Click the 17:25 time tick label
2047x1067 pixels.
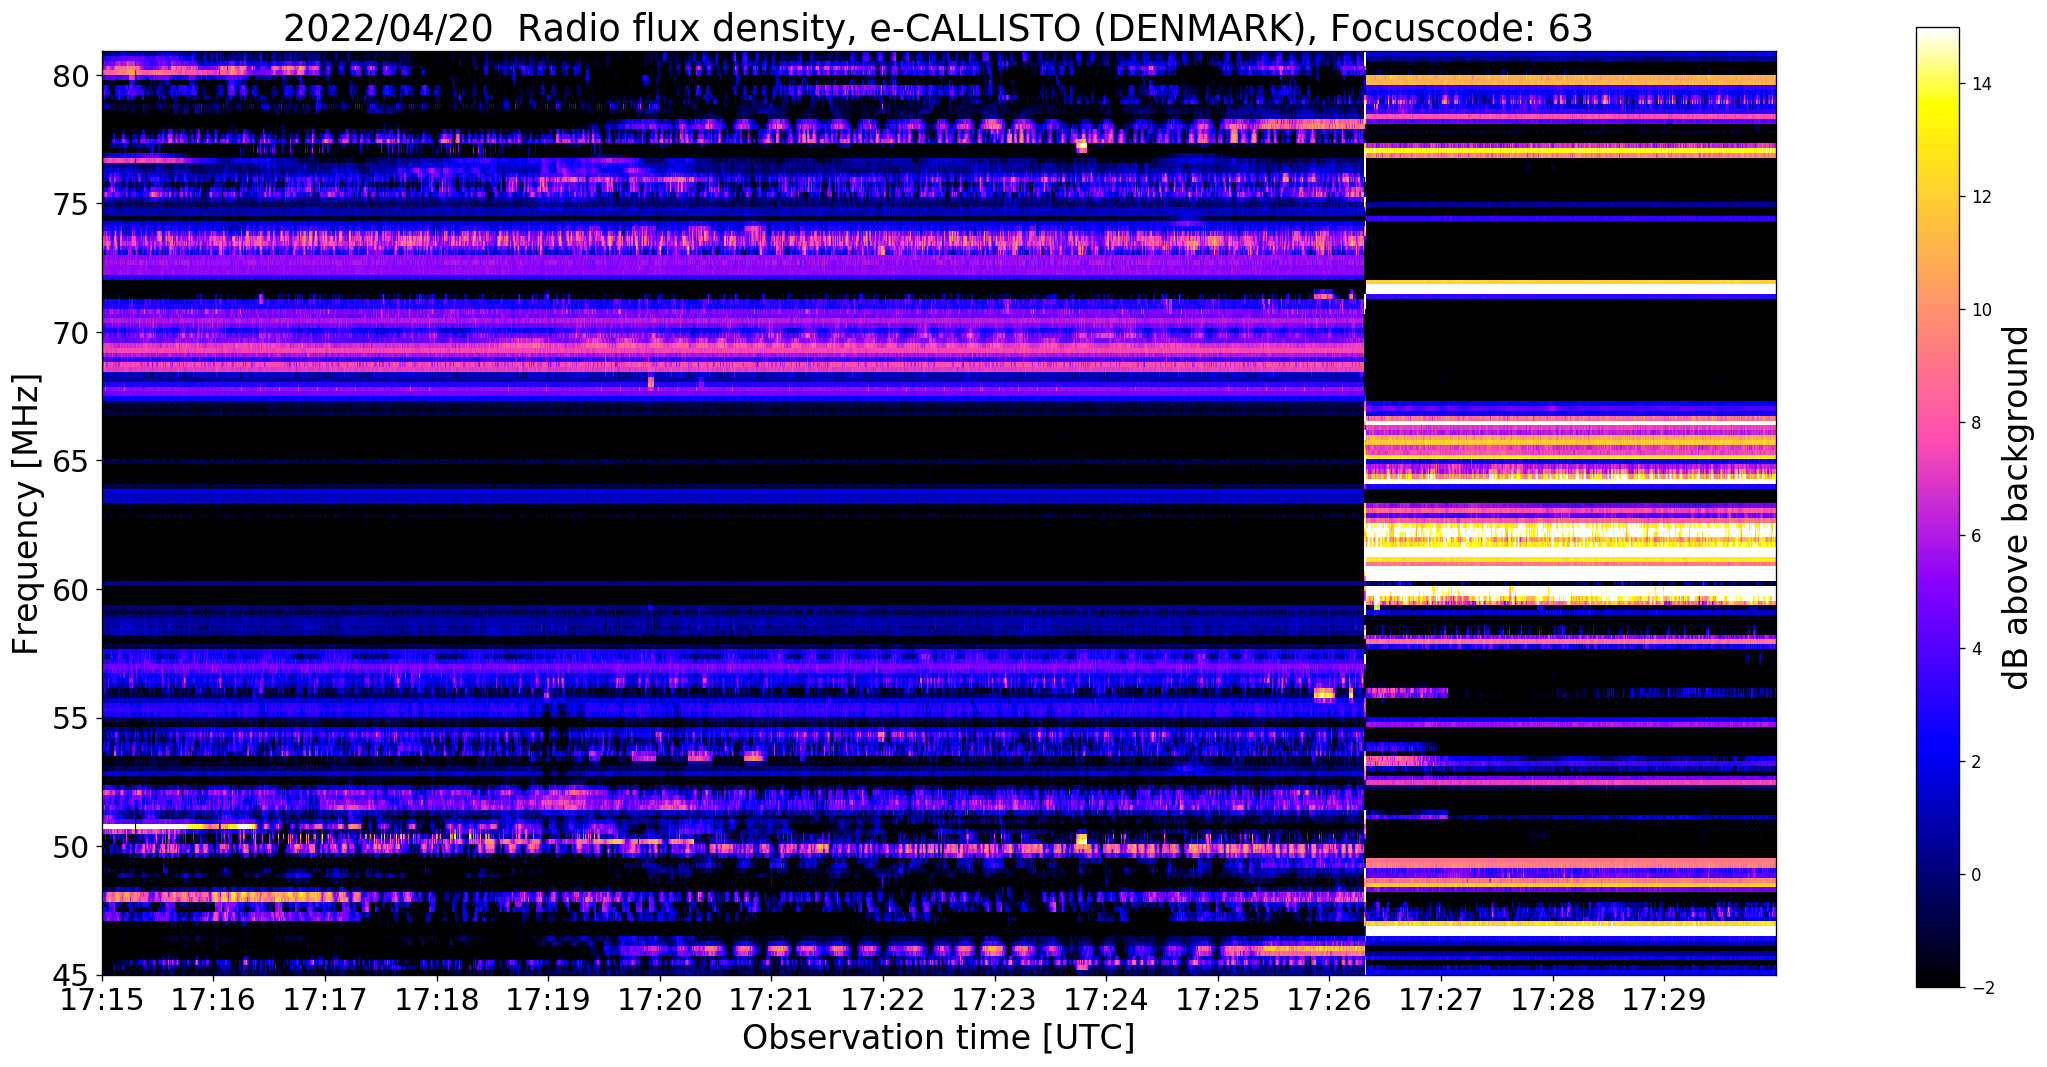[x=1218, y=999]
